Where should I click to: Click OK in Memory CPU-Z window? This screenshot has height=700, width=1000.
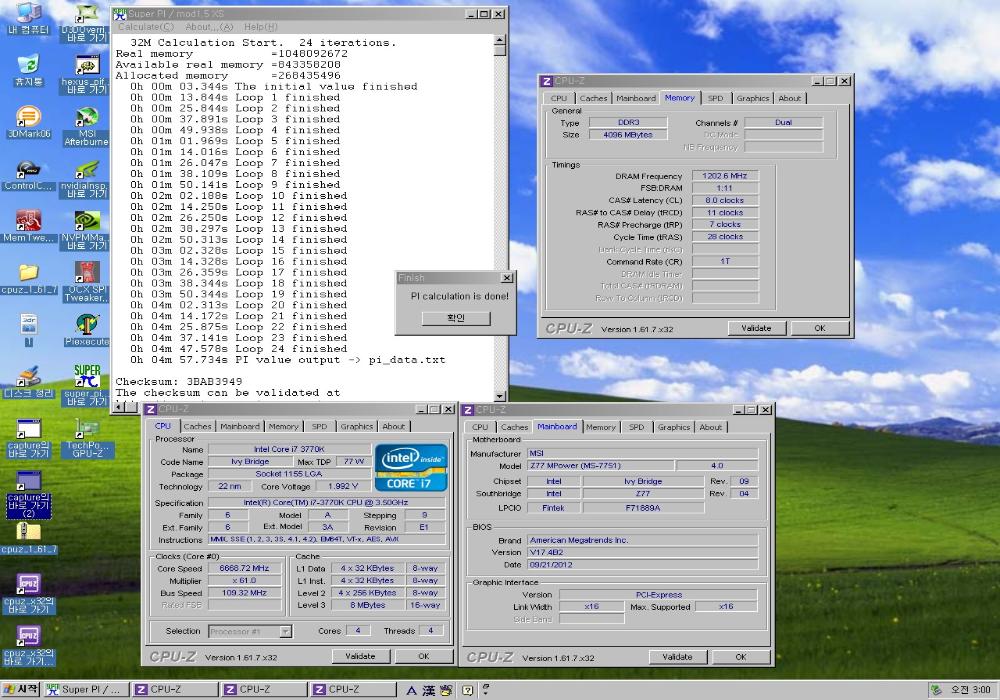820,328
